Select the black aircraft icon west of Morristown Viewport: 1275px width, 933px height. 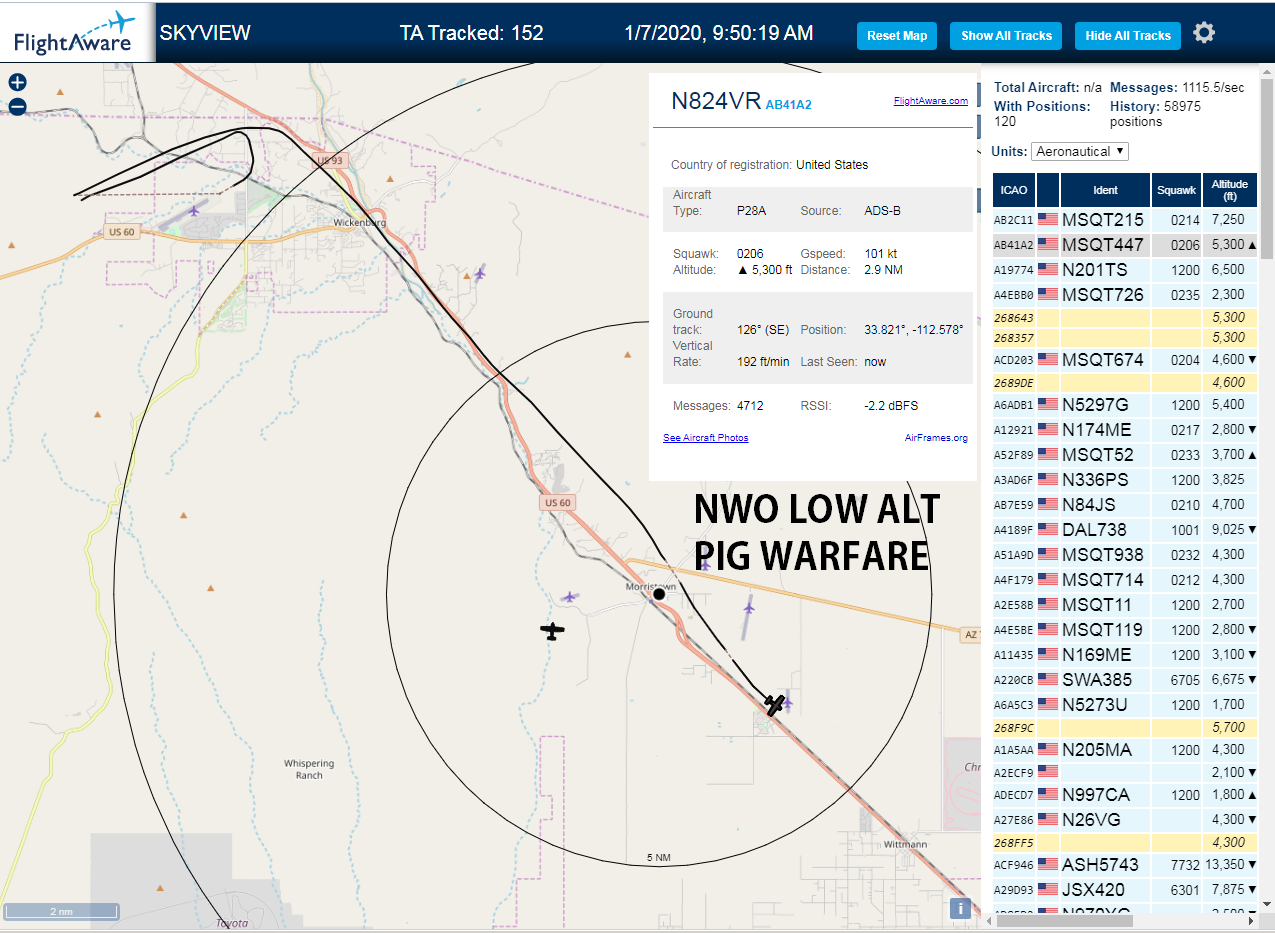point(552,630)
